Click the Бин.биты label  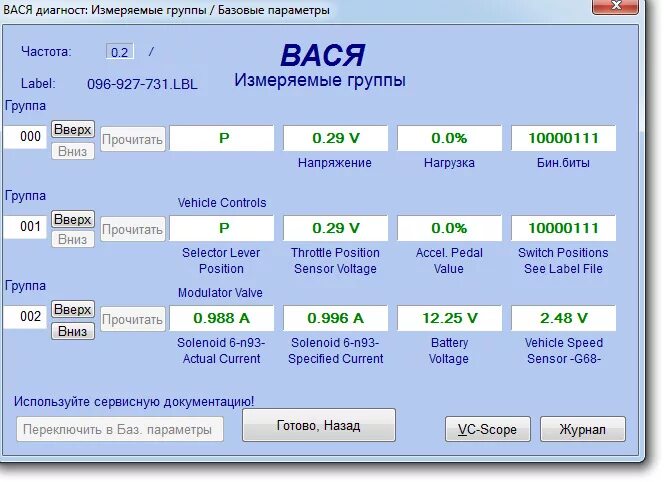563,163
